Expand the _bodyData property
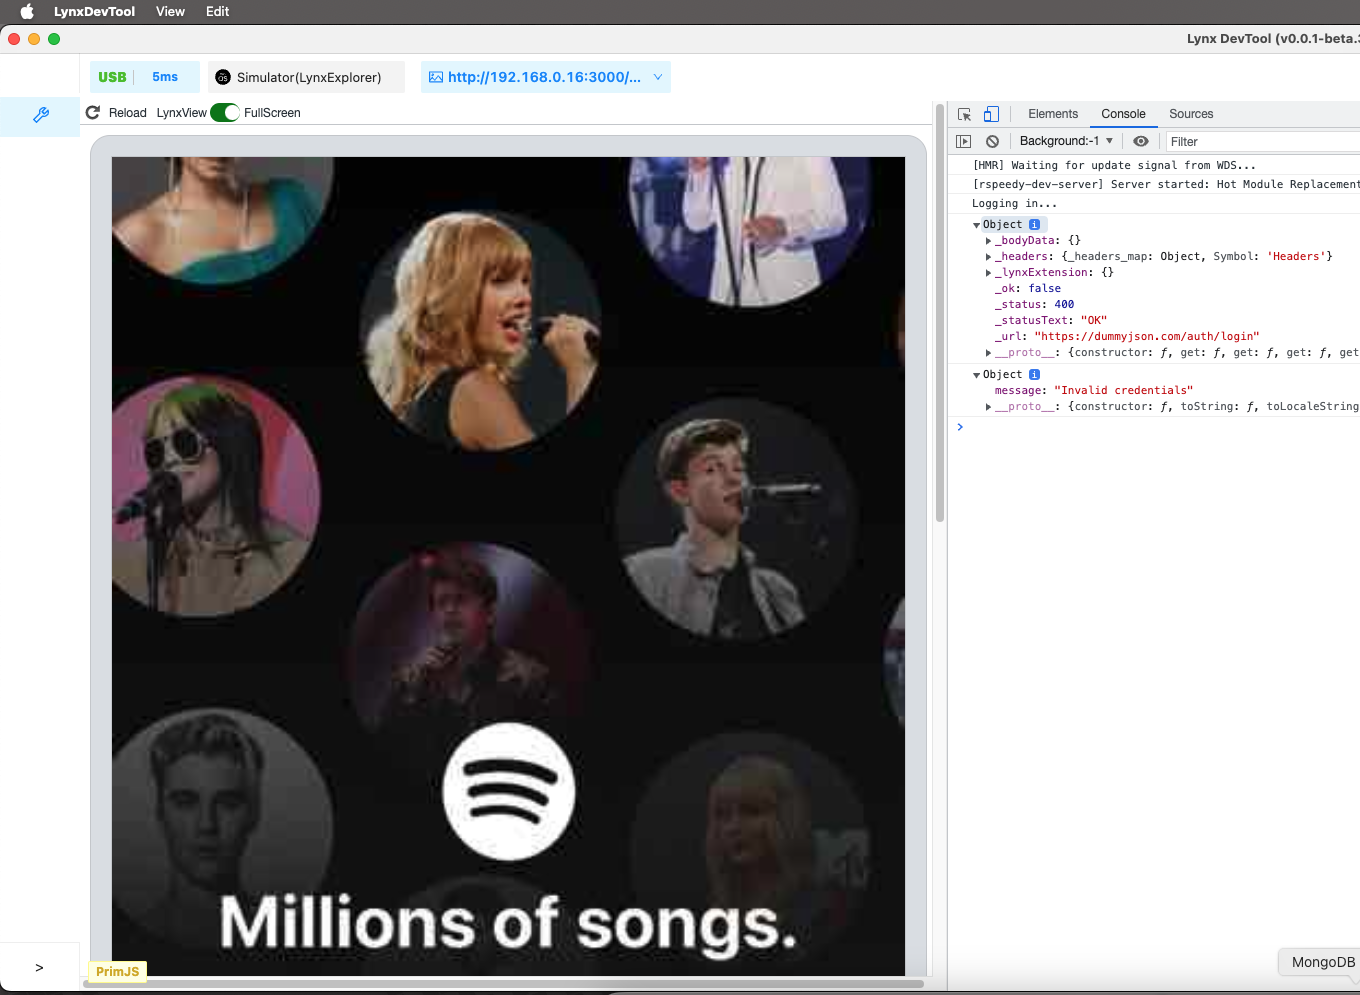This screenshot has height=995, width=1360. (x=988, y=241)
